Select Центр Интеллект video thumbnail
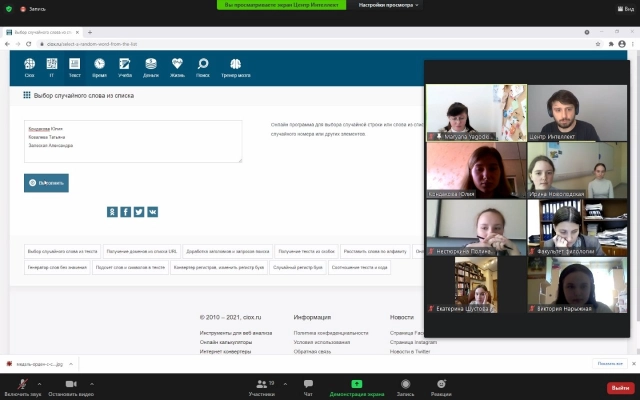640x400 pixels. click(577, 113)
